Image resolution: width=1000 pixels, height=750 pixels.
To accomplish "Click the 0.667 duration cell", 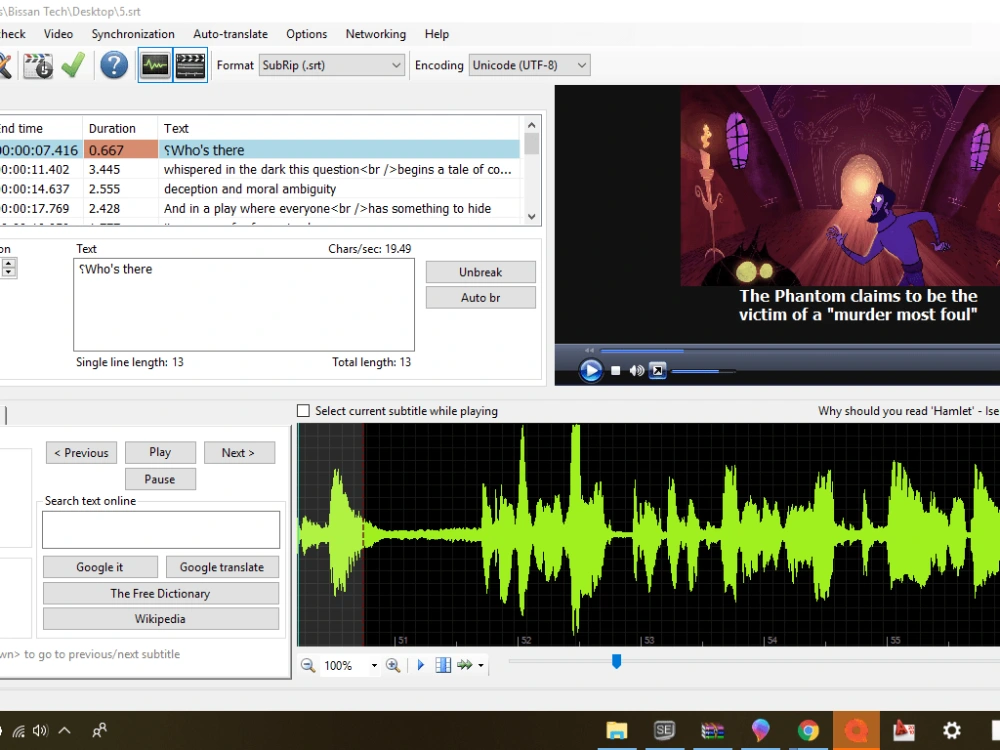I will (x=120, y=150).
